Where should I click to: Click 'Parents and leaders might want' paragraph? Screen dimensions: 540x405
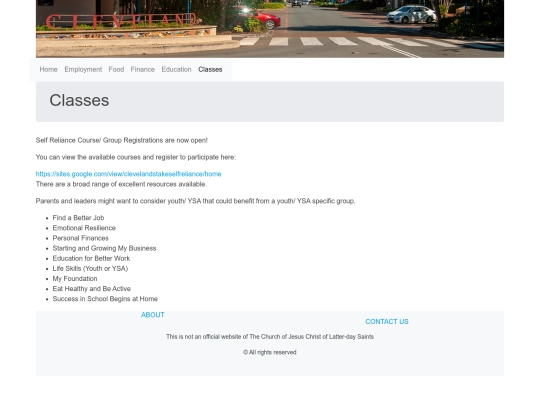click(195, 201)
